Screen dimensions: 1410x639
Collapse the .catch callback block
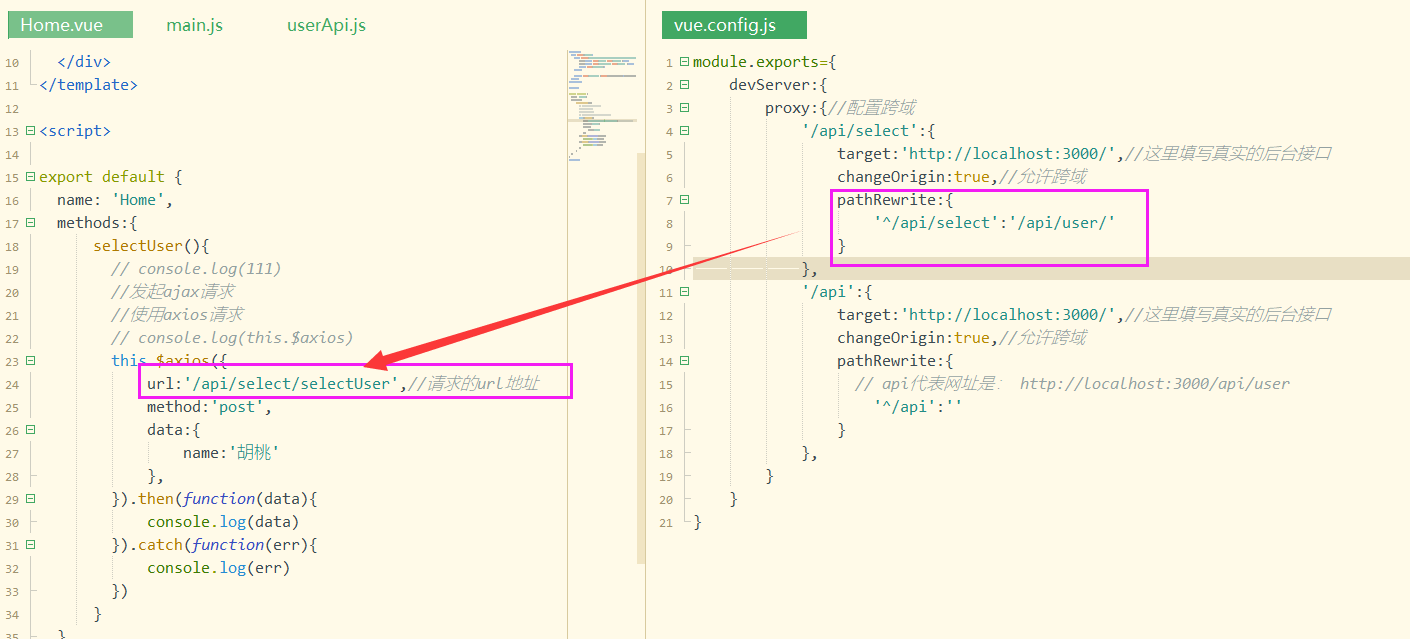pos(31,544)
